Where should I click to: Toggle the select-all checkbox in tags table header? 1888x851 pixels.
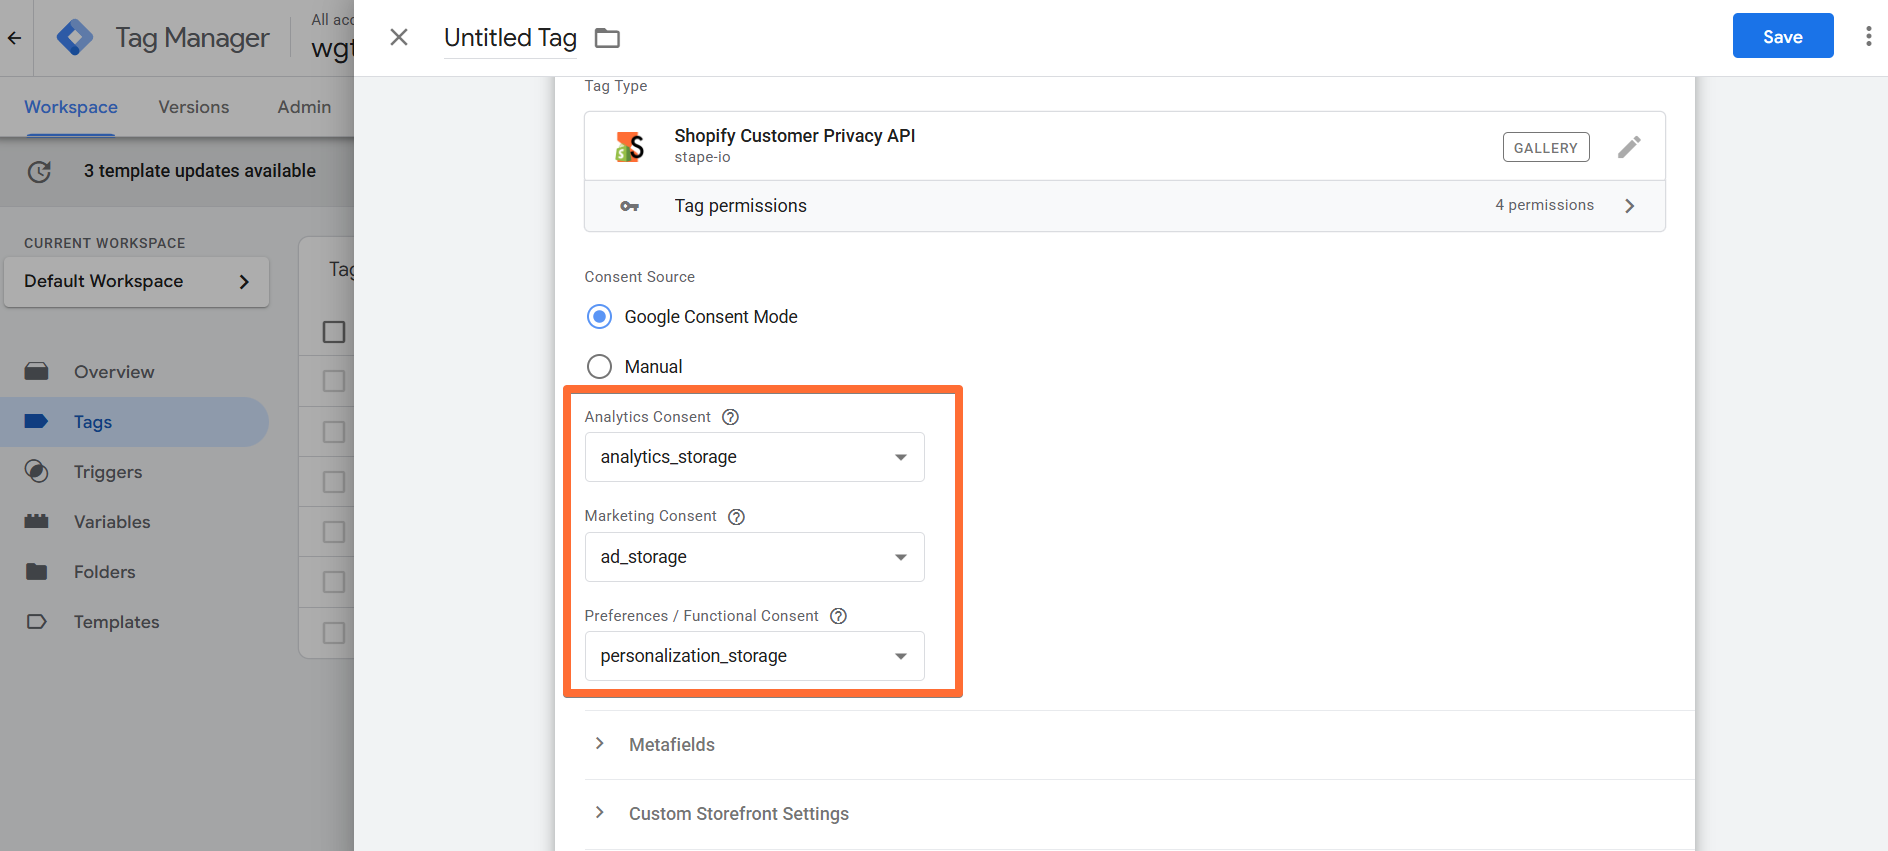click(x=334, y=332)
